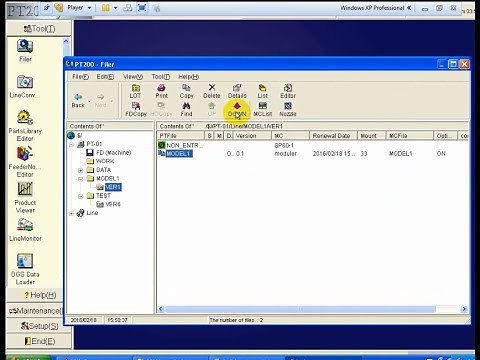Image resolution: width=480 pixels, height=360 pixels.
Task: Click the UP toolbar icon
Action: click(212, 109)
